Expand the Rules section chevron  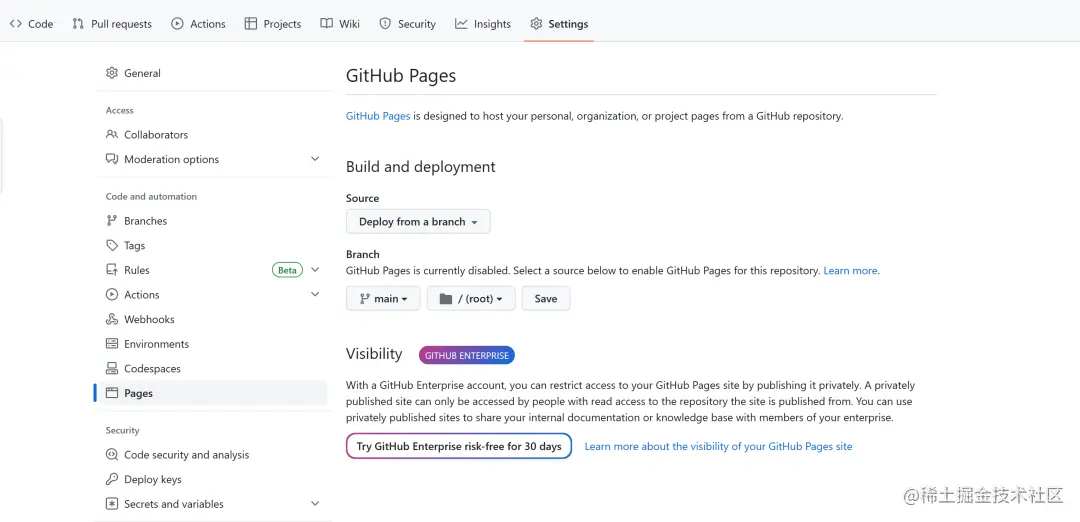pyautogui.click(x=315, y=270)
